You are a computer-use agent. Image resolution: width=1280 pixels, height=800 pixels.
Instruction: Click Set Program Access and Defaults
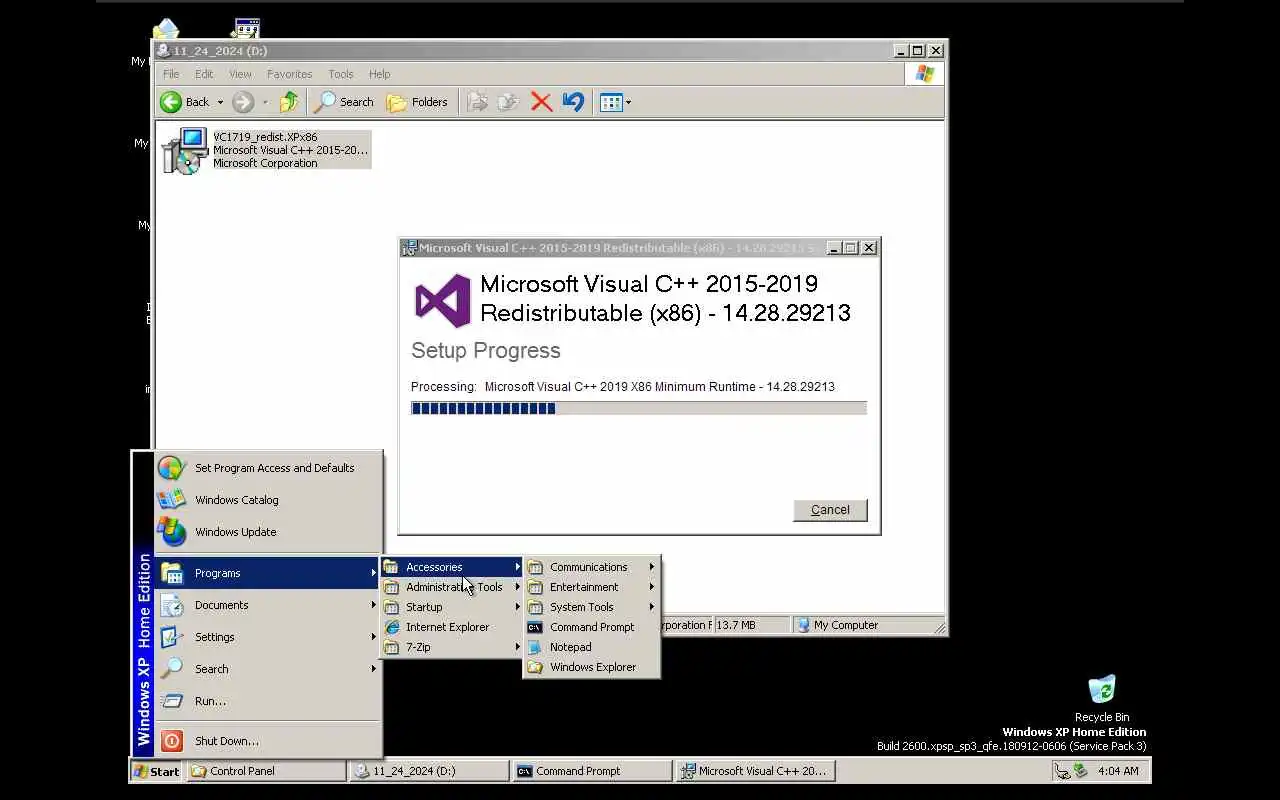[x=268, y=468]
